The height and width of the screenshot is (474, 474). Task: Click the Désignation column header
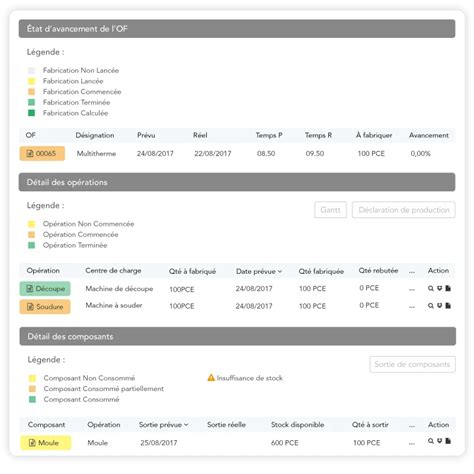tap(95, 135)
